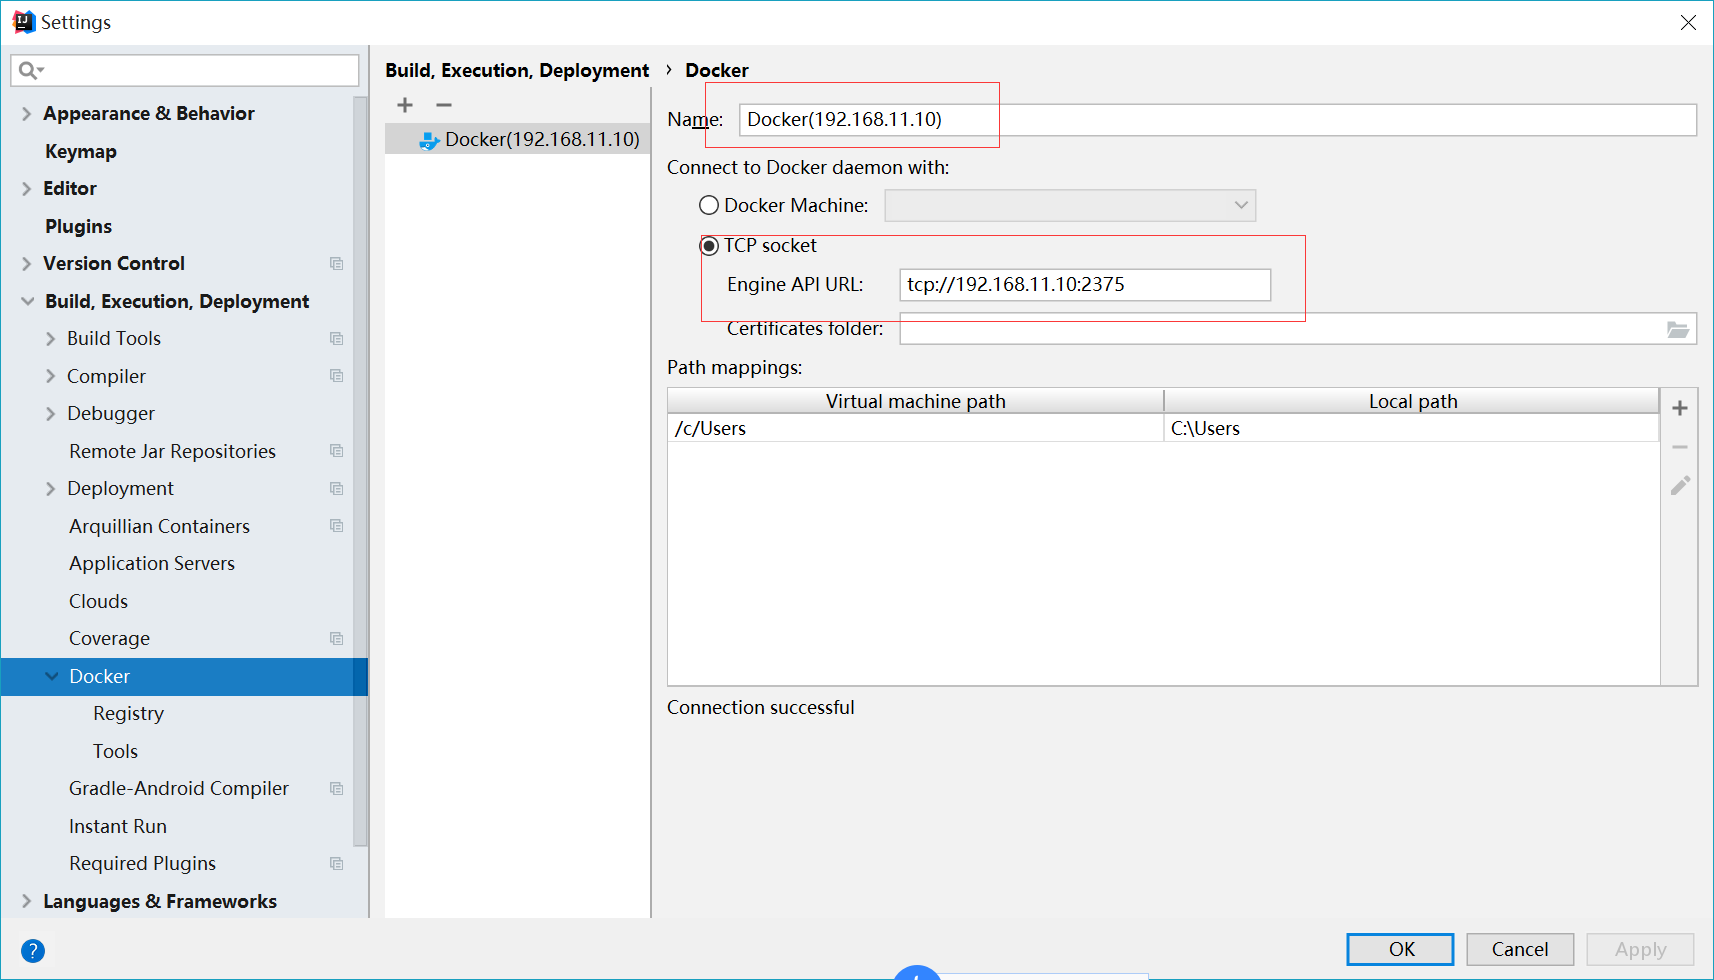Remove selected Docker configuration with minus icon
The height and width of the screenshot is (980, 1714).
pos(444,105)
